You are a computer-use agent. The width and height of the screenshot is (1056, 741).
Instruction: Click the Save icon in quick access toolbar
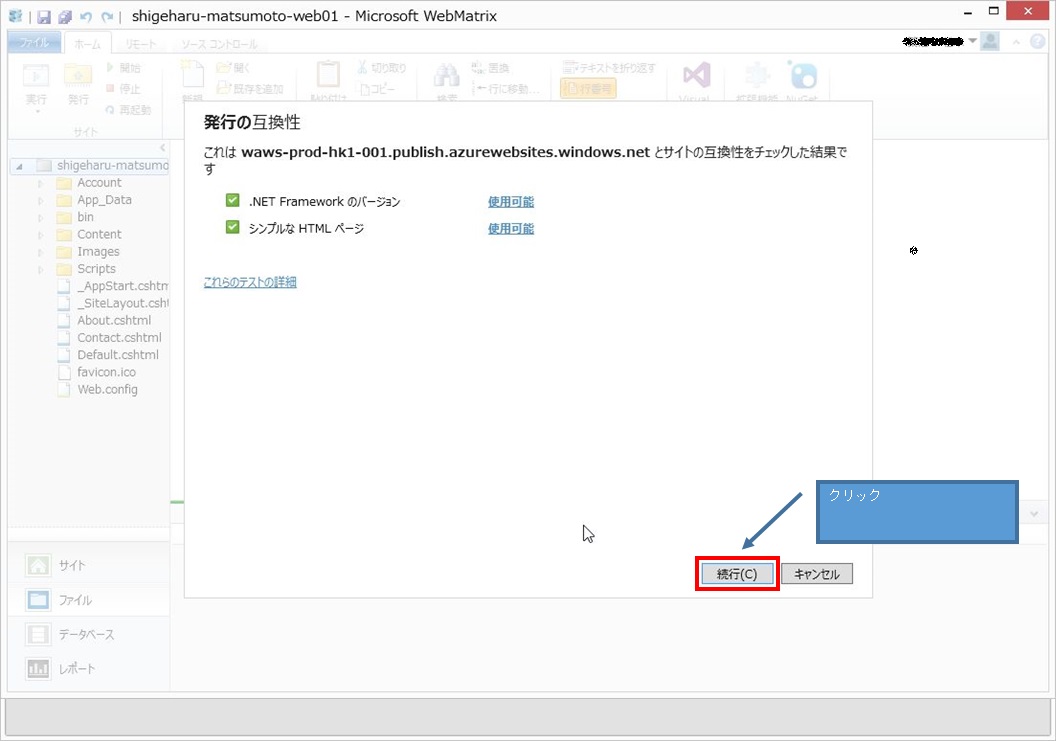44,17
